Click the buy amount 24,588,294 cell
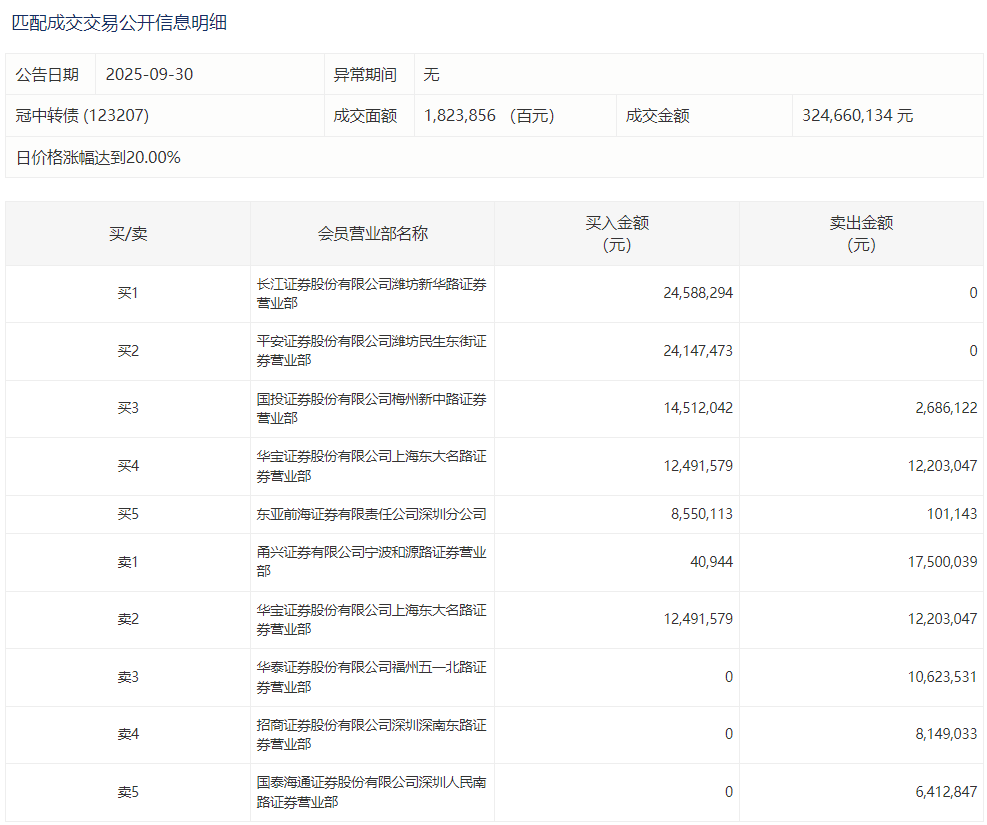 697,293
